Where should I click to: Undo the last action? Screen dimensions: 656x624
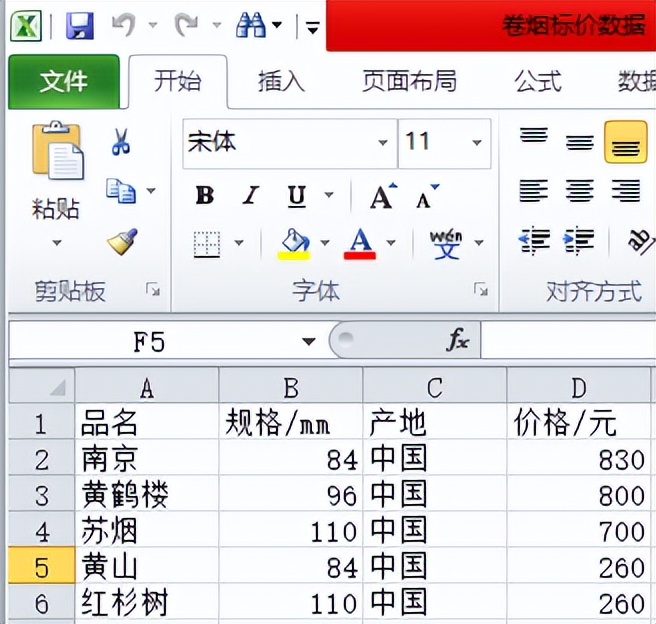point(124,26)
